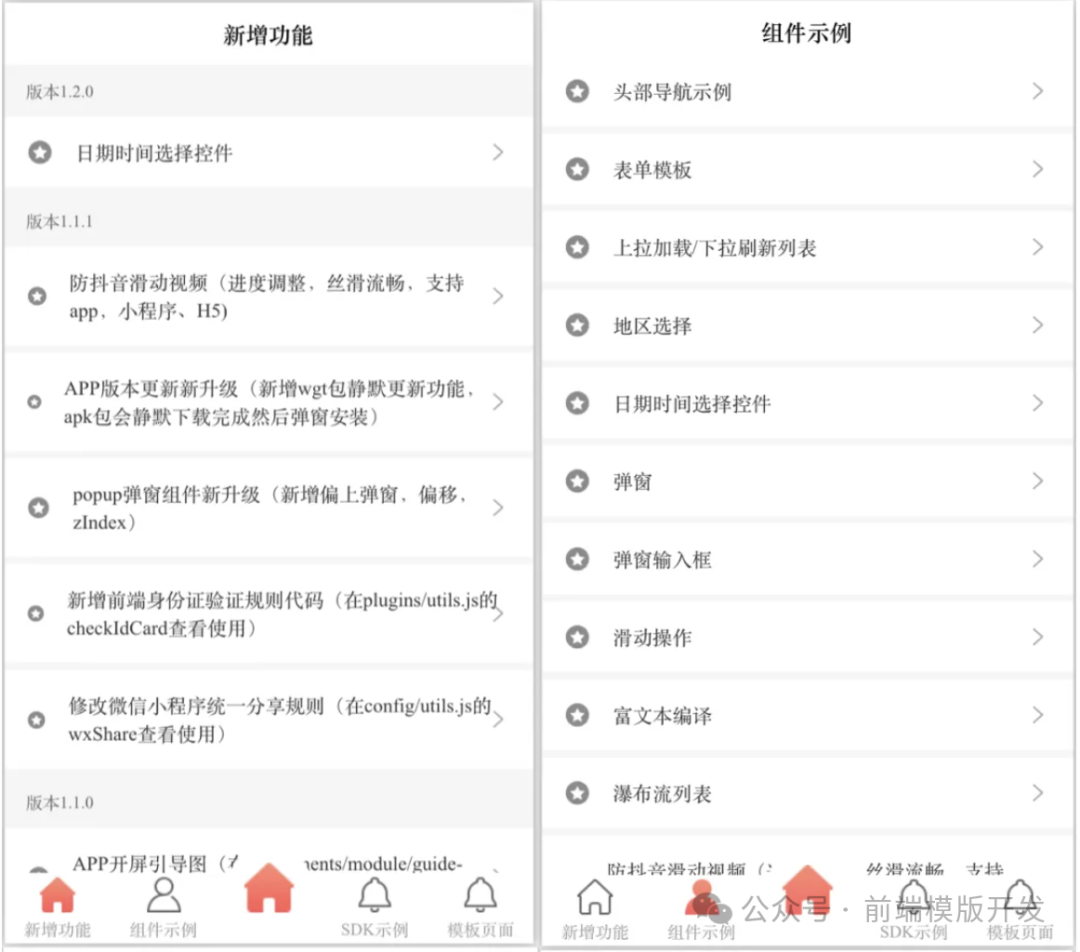Open 上拉加载/下拉刷新列表 component
Viewport: 1080px width, 952px height.
[x=807, y=247]
